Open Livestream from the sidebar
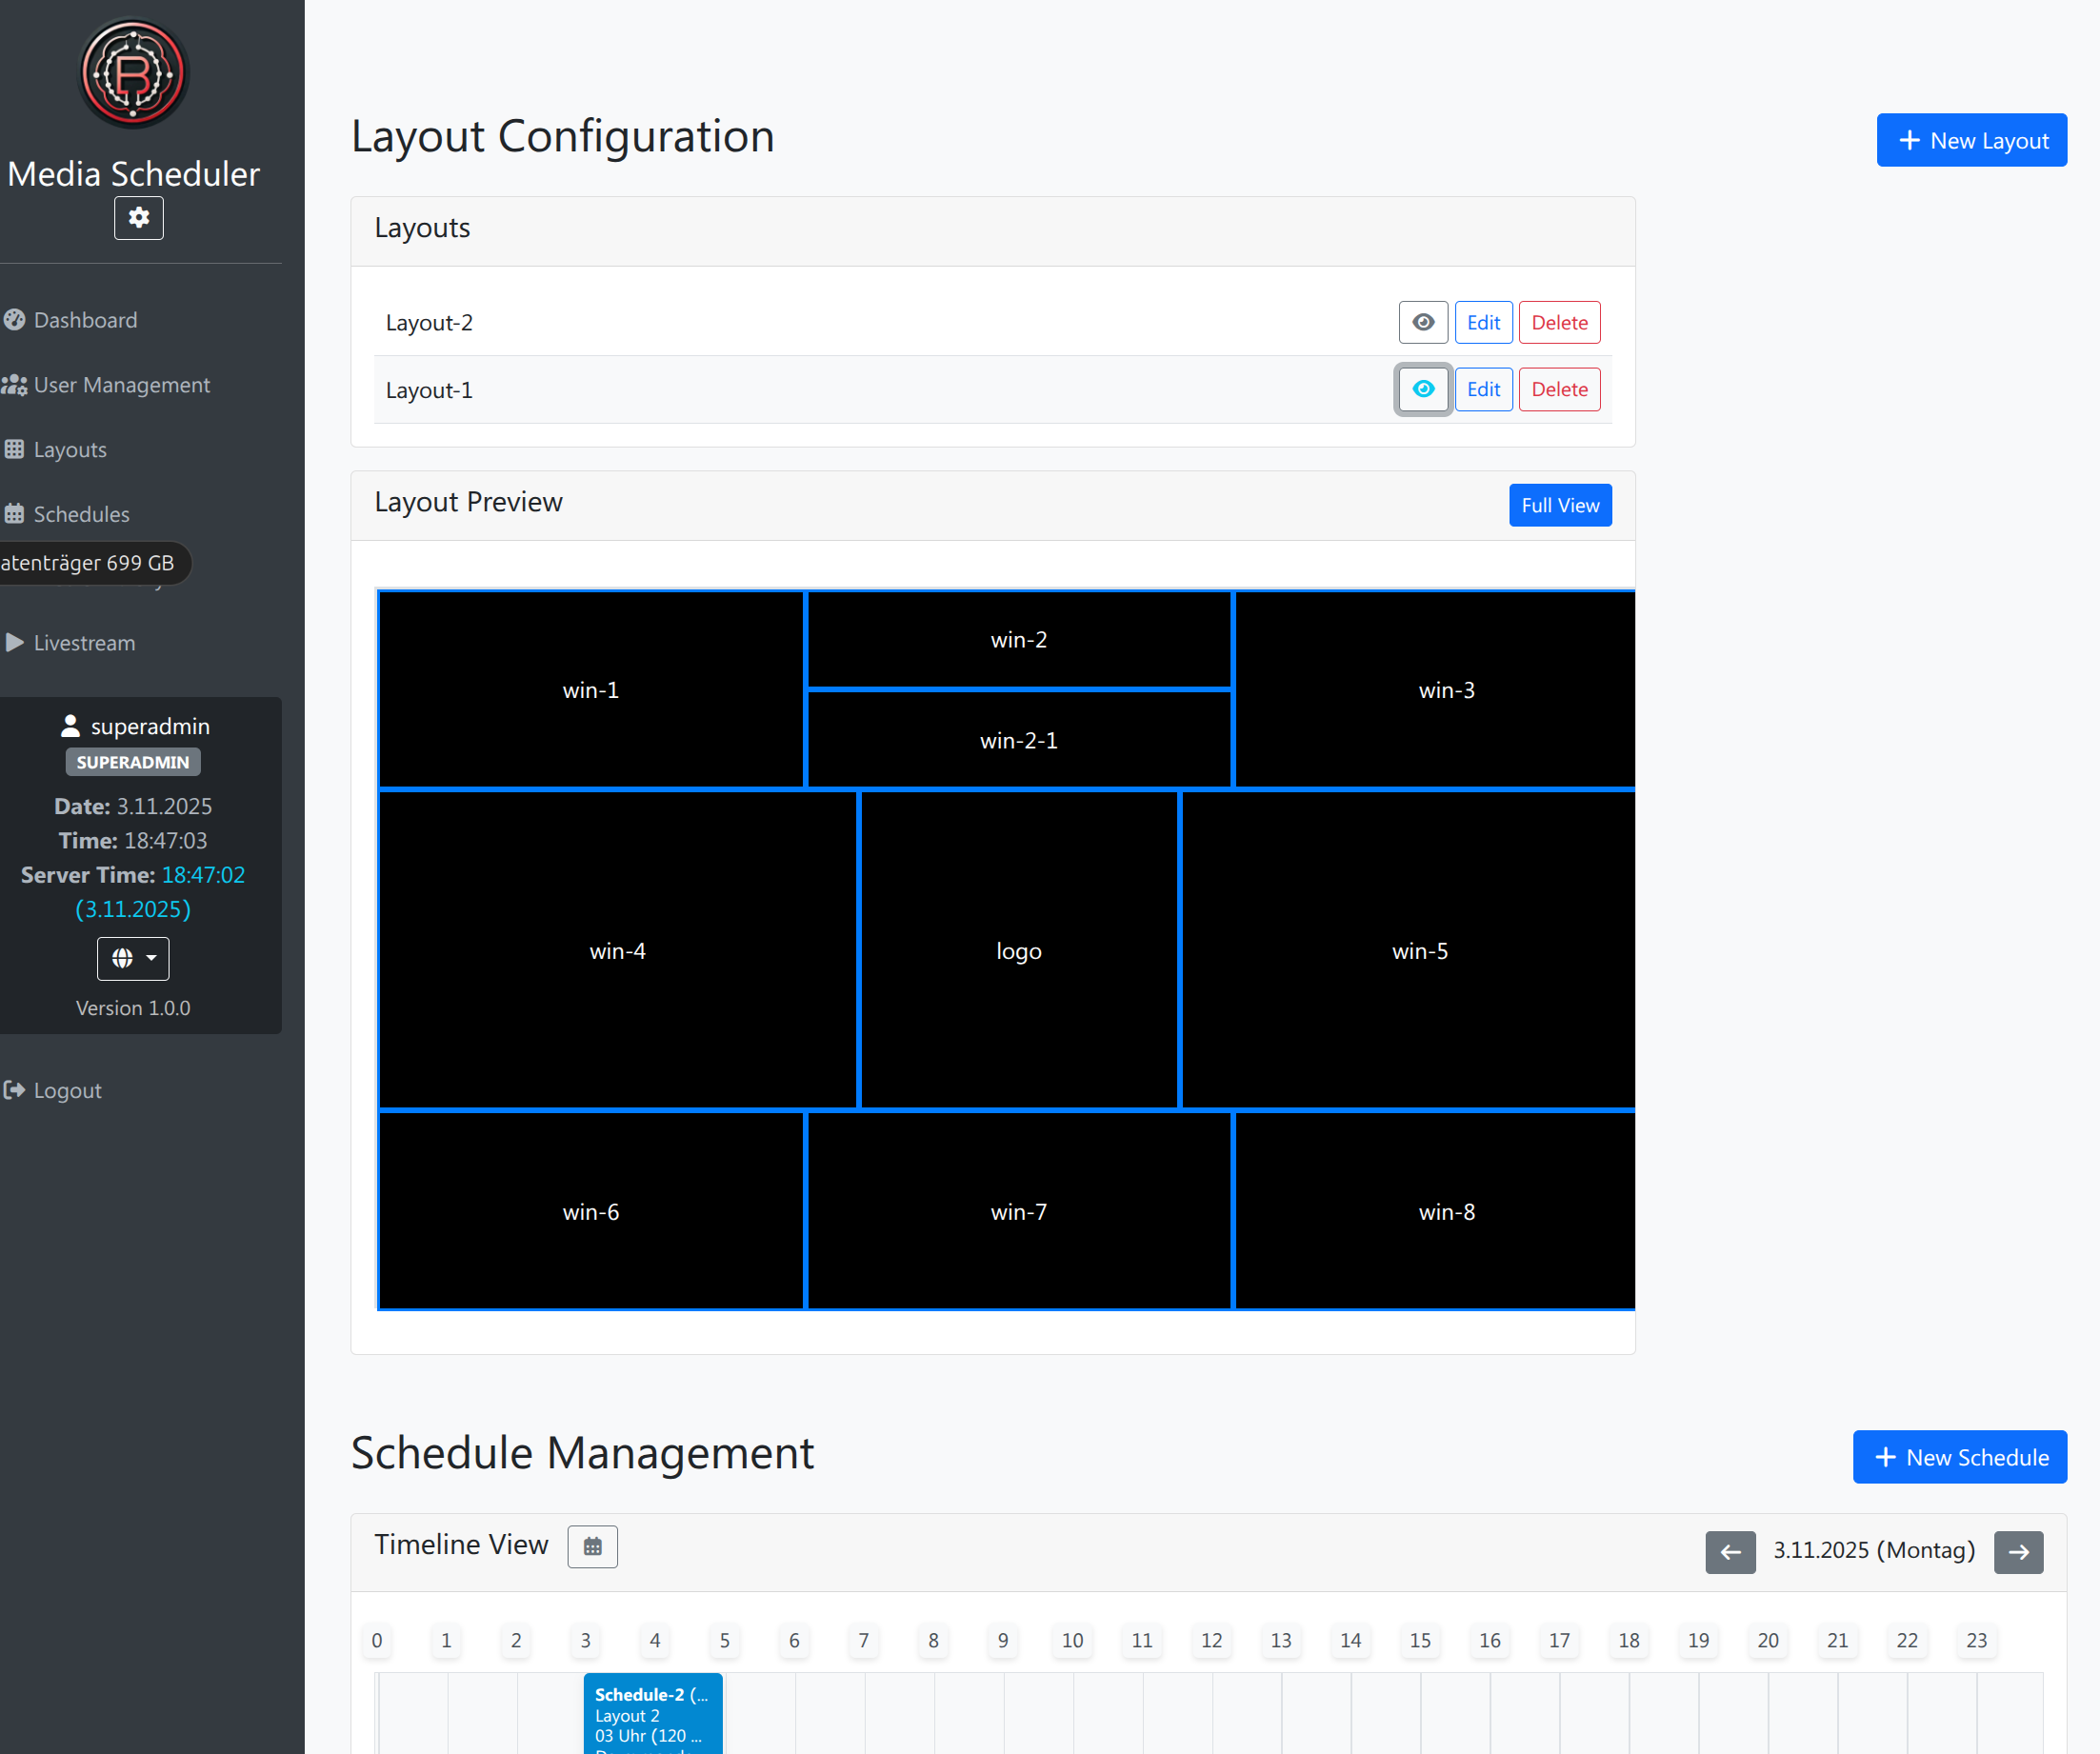2100x1754 pixels. tap(84, 643)
